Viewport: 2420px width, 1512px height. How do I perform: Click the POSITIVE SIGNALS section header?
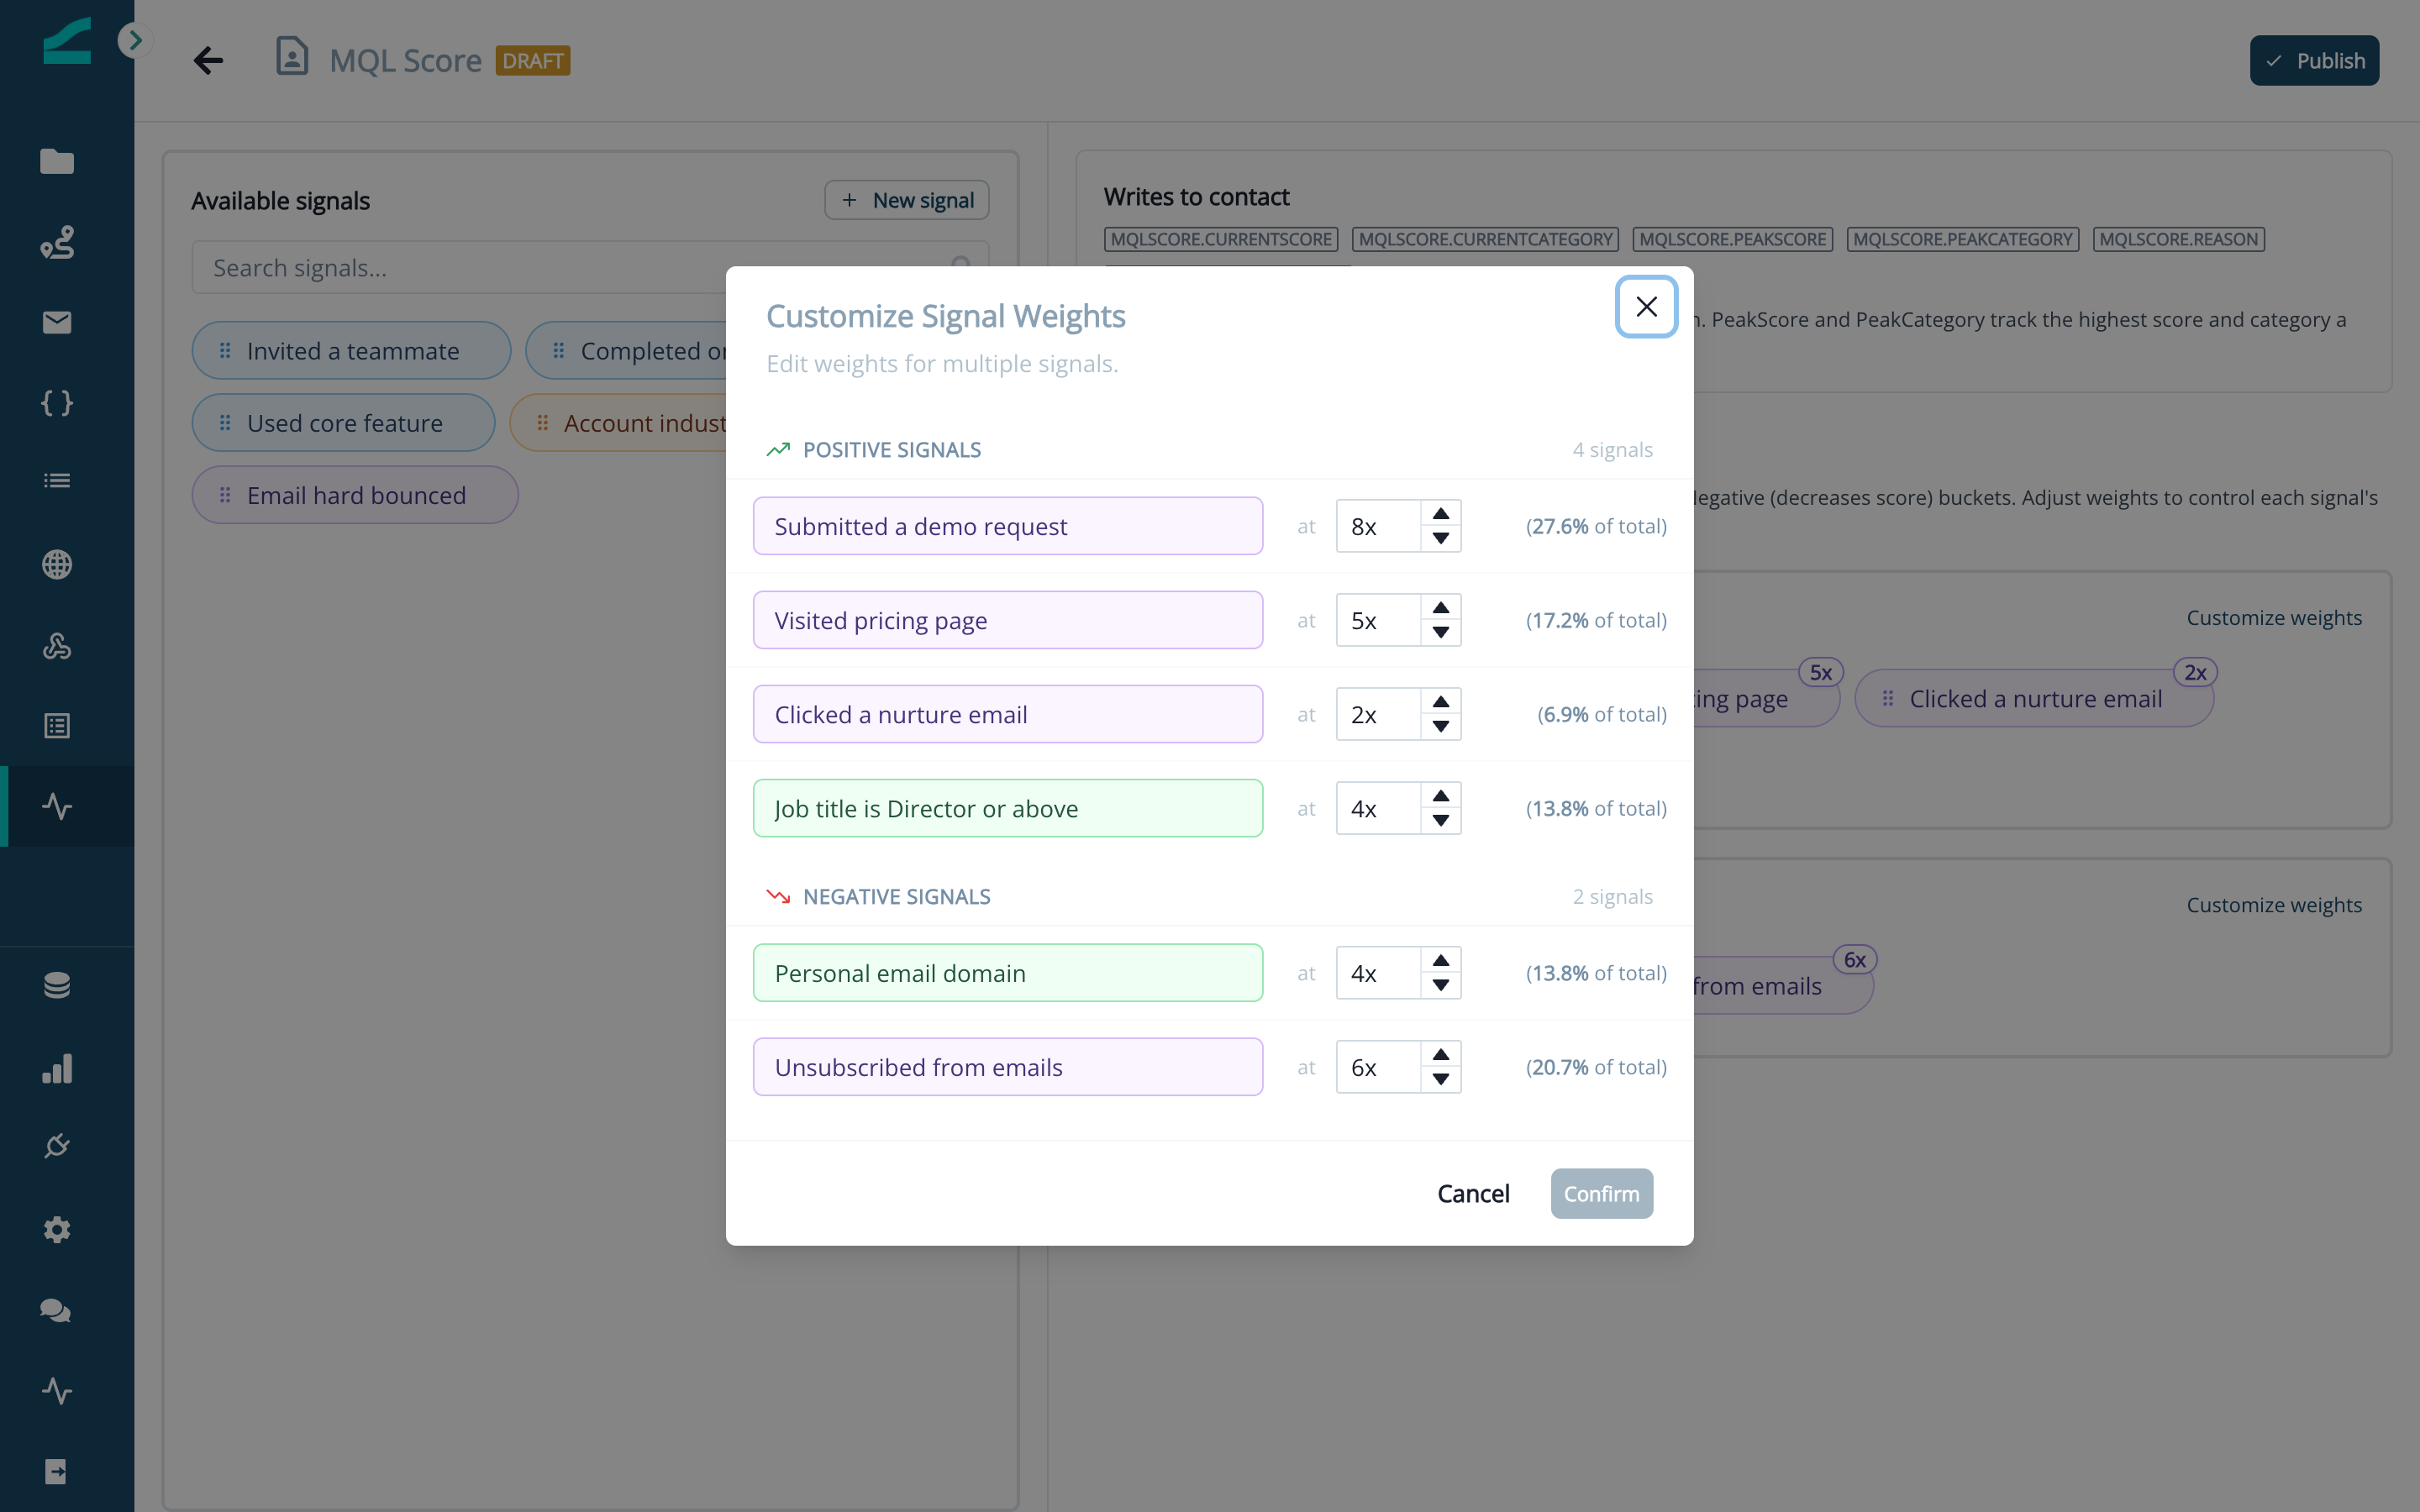891,450
